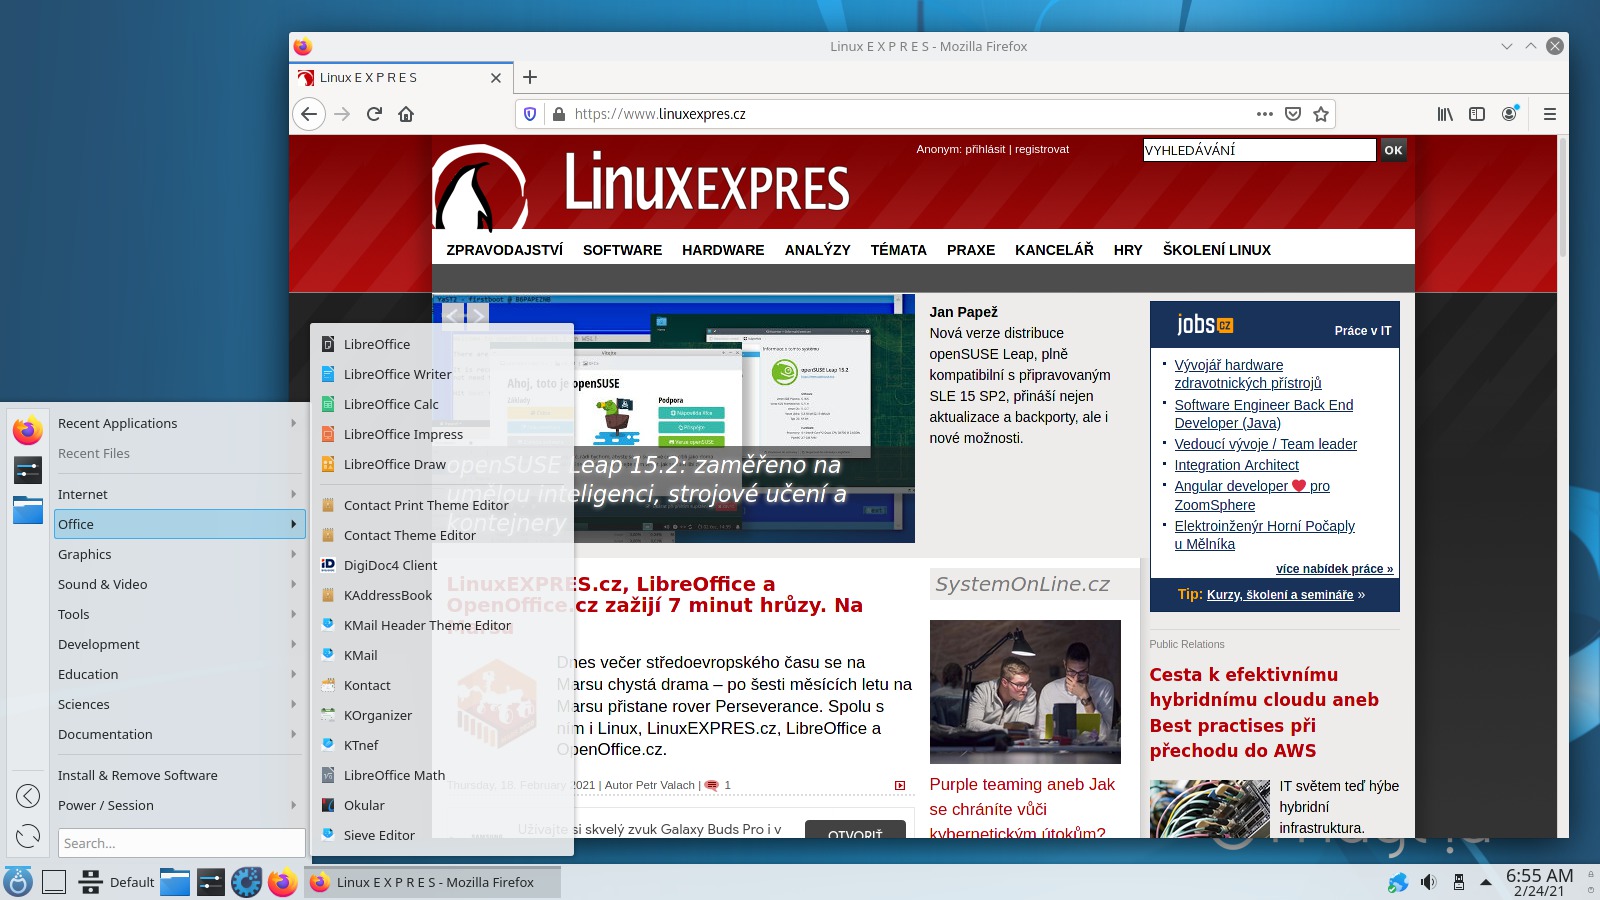Select the Office menu category
Viewport: 1600px width, 900px height.
click(179, 524)
